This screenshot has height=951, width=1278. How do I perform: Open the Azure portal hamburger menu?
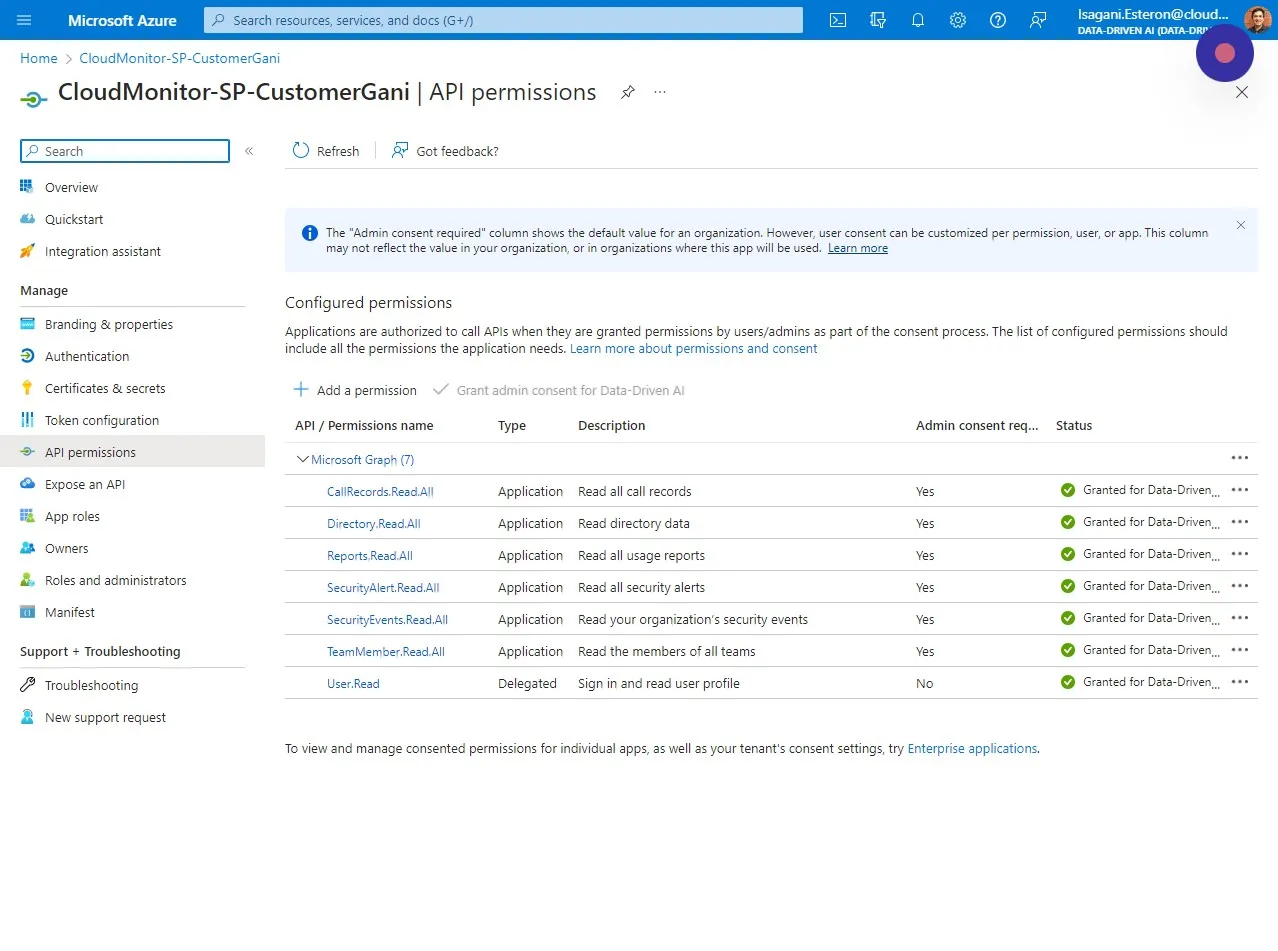tap(25, 20)
